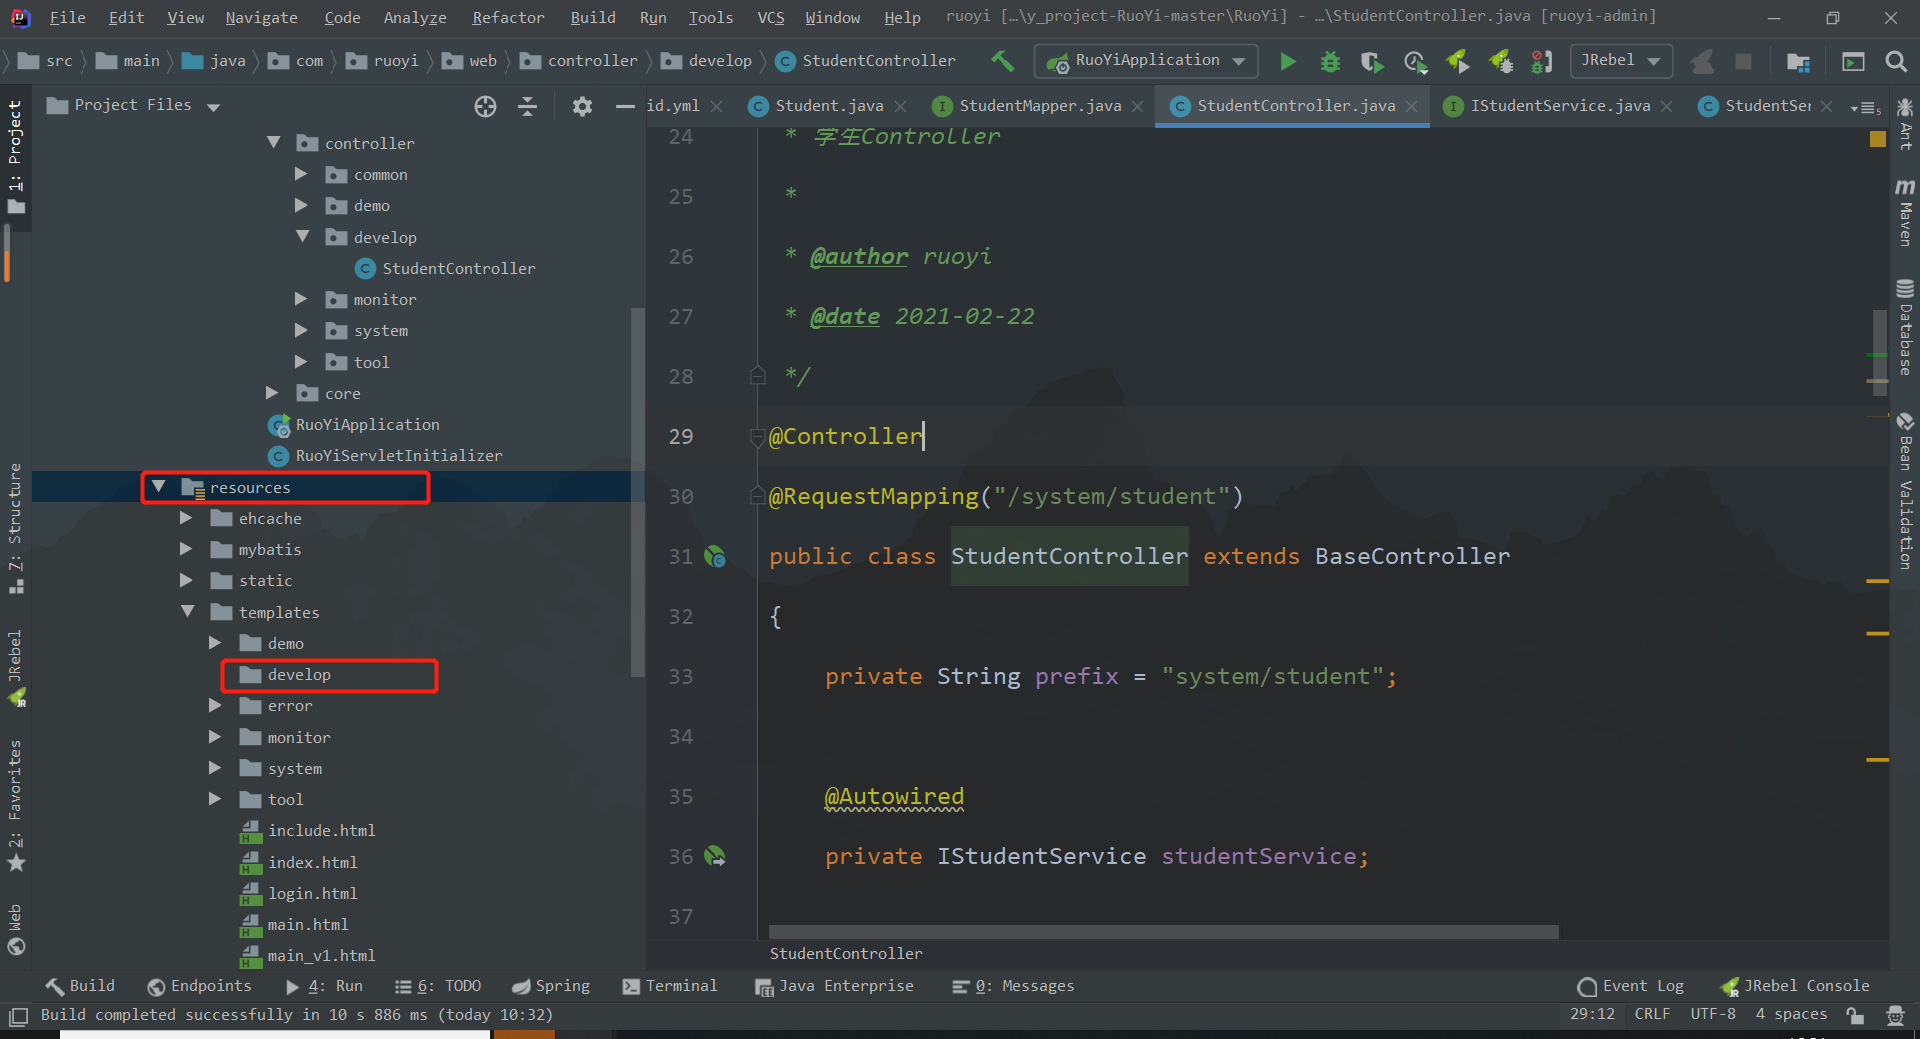Open the JRebel Console

tap(1794, 986)
